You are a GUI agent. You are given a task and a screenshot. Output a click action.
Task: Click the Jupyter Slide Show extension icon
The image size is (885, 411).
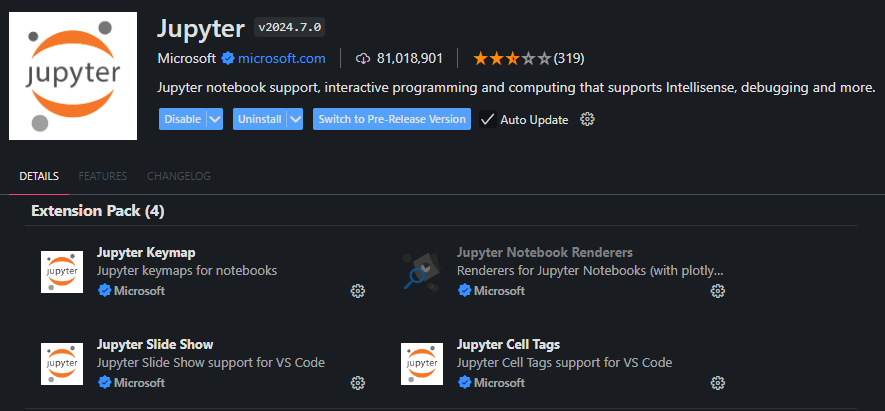62,364
